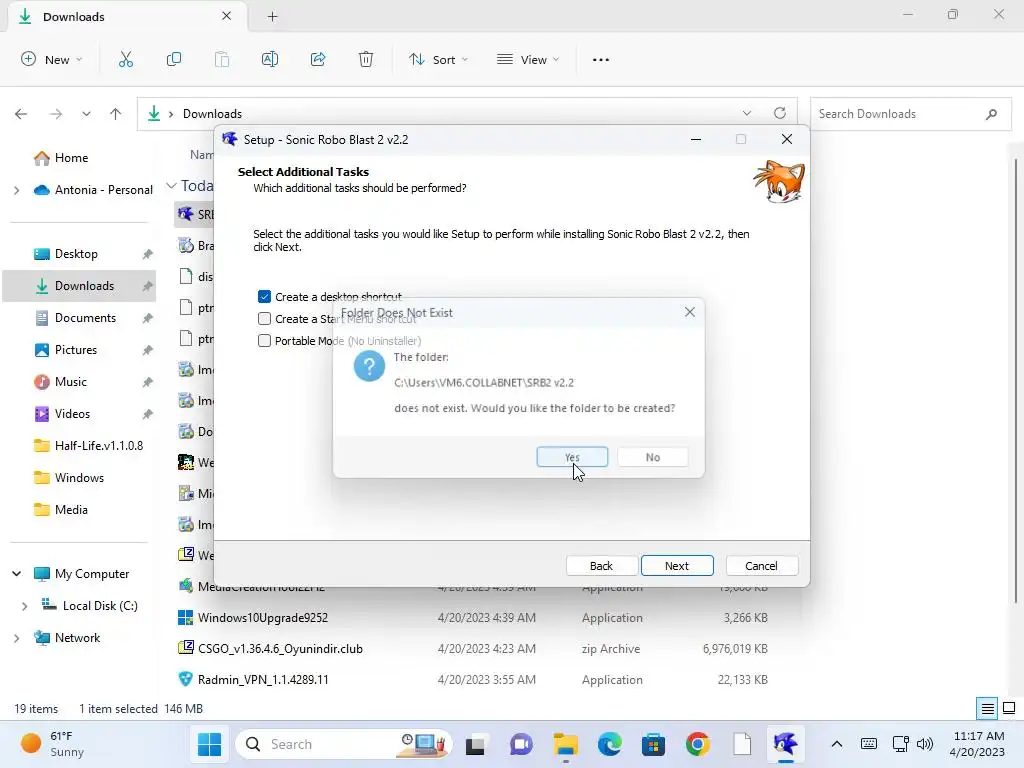This screenshot has height=768, width=1024.
Task: Click the network tray icon
Action: point(901,743)
